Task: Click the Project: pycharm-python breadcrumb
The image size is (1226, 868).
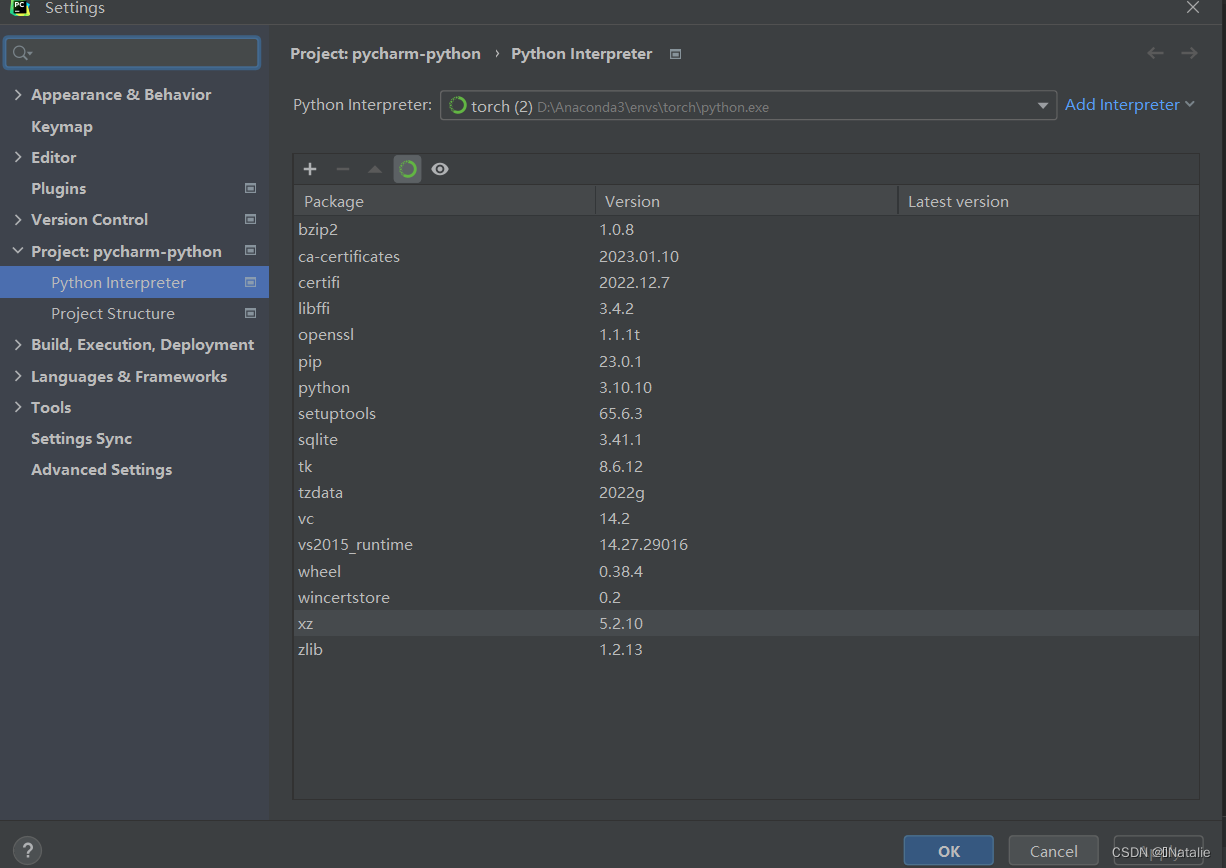Action: click(385, 54)
